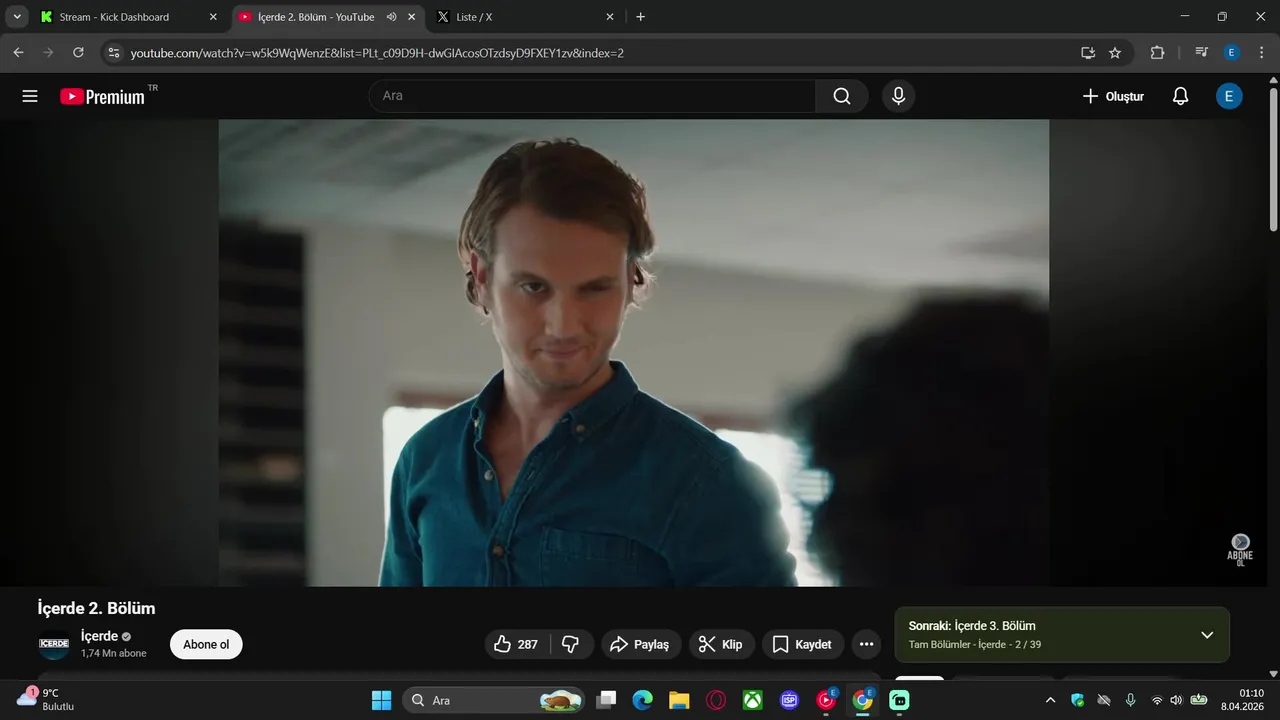Screen dimensions: 1280x720
Task: Create a clip with Klip button
Action: tap(721, 644)
